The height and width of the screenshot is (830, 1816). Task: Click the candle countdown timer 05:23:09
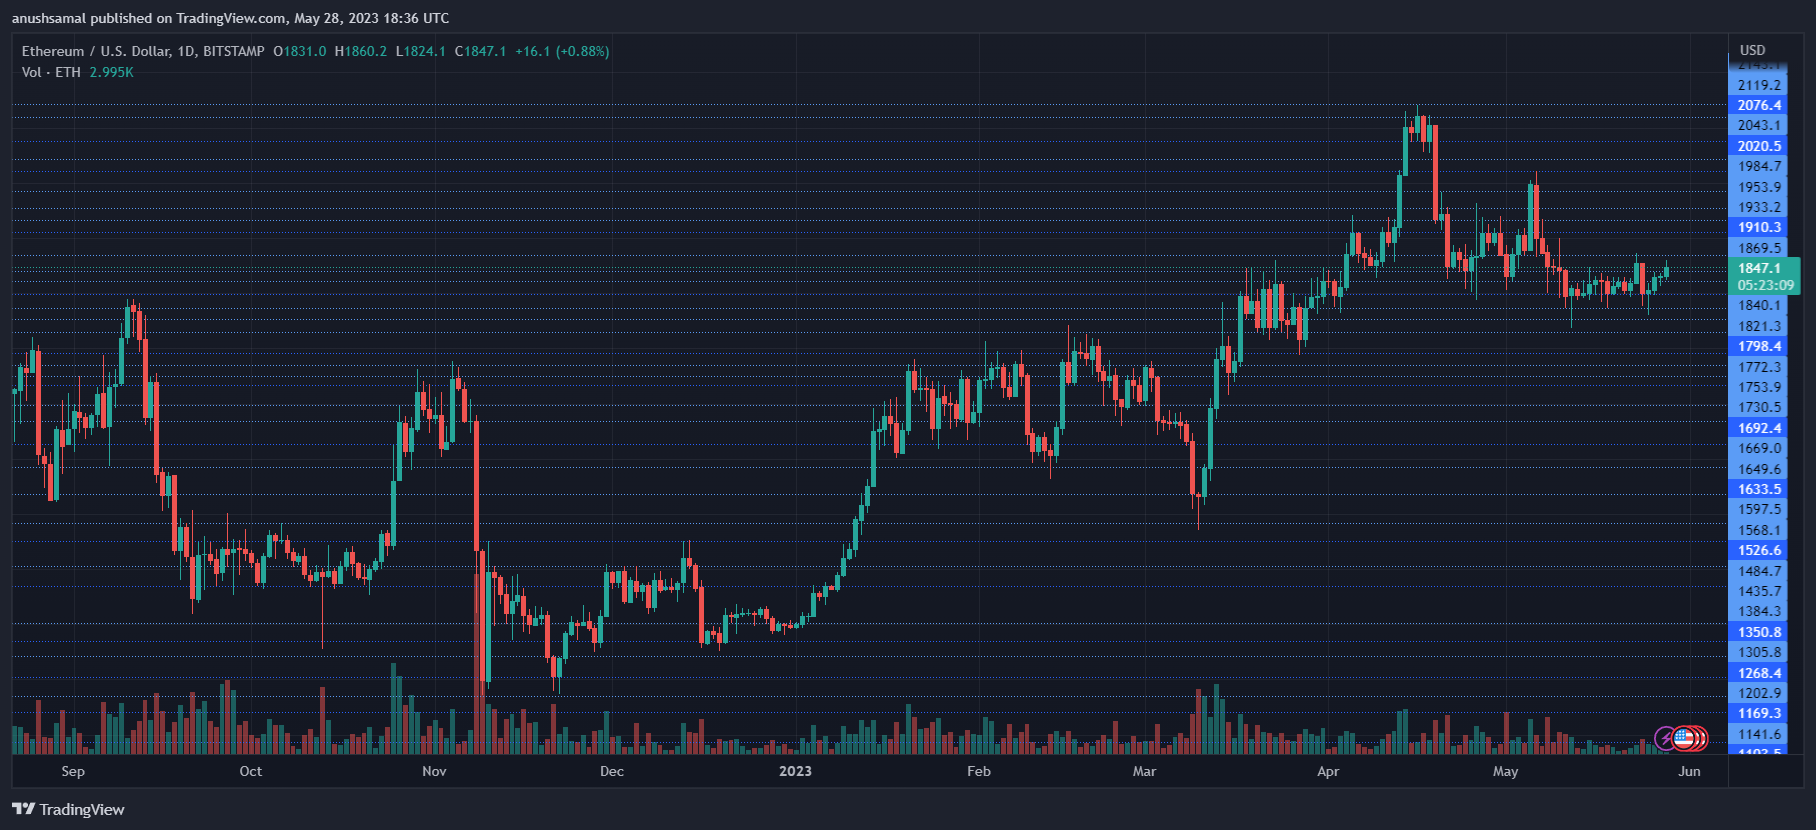coord(1765,285)
